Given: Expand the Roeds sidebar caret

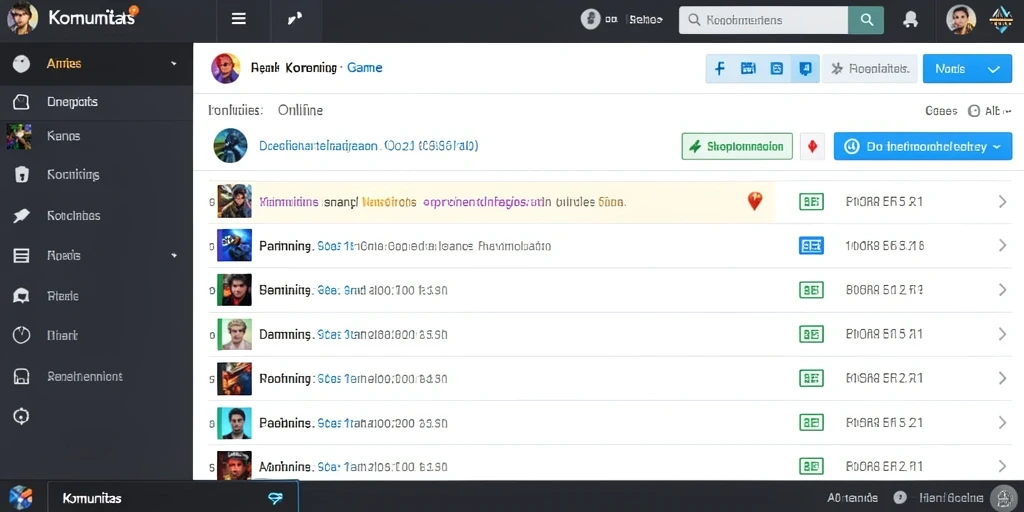Looking at the screenshot, I should (x=174, y=255).
